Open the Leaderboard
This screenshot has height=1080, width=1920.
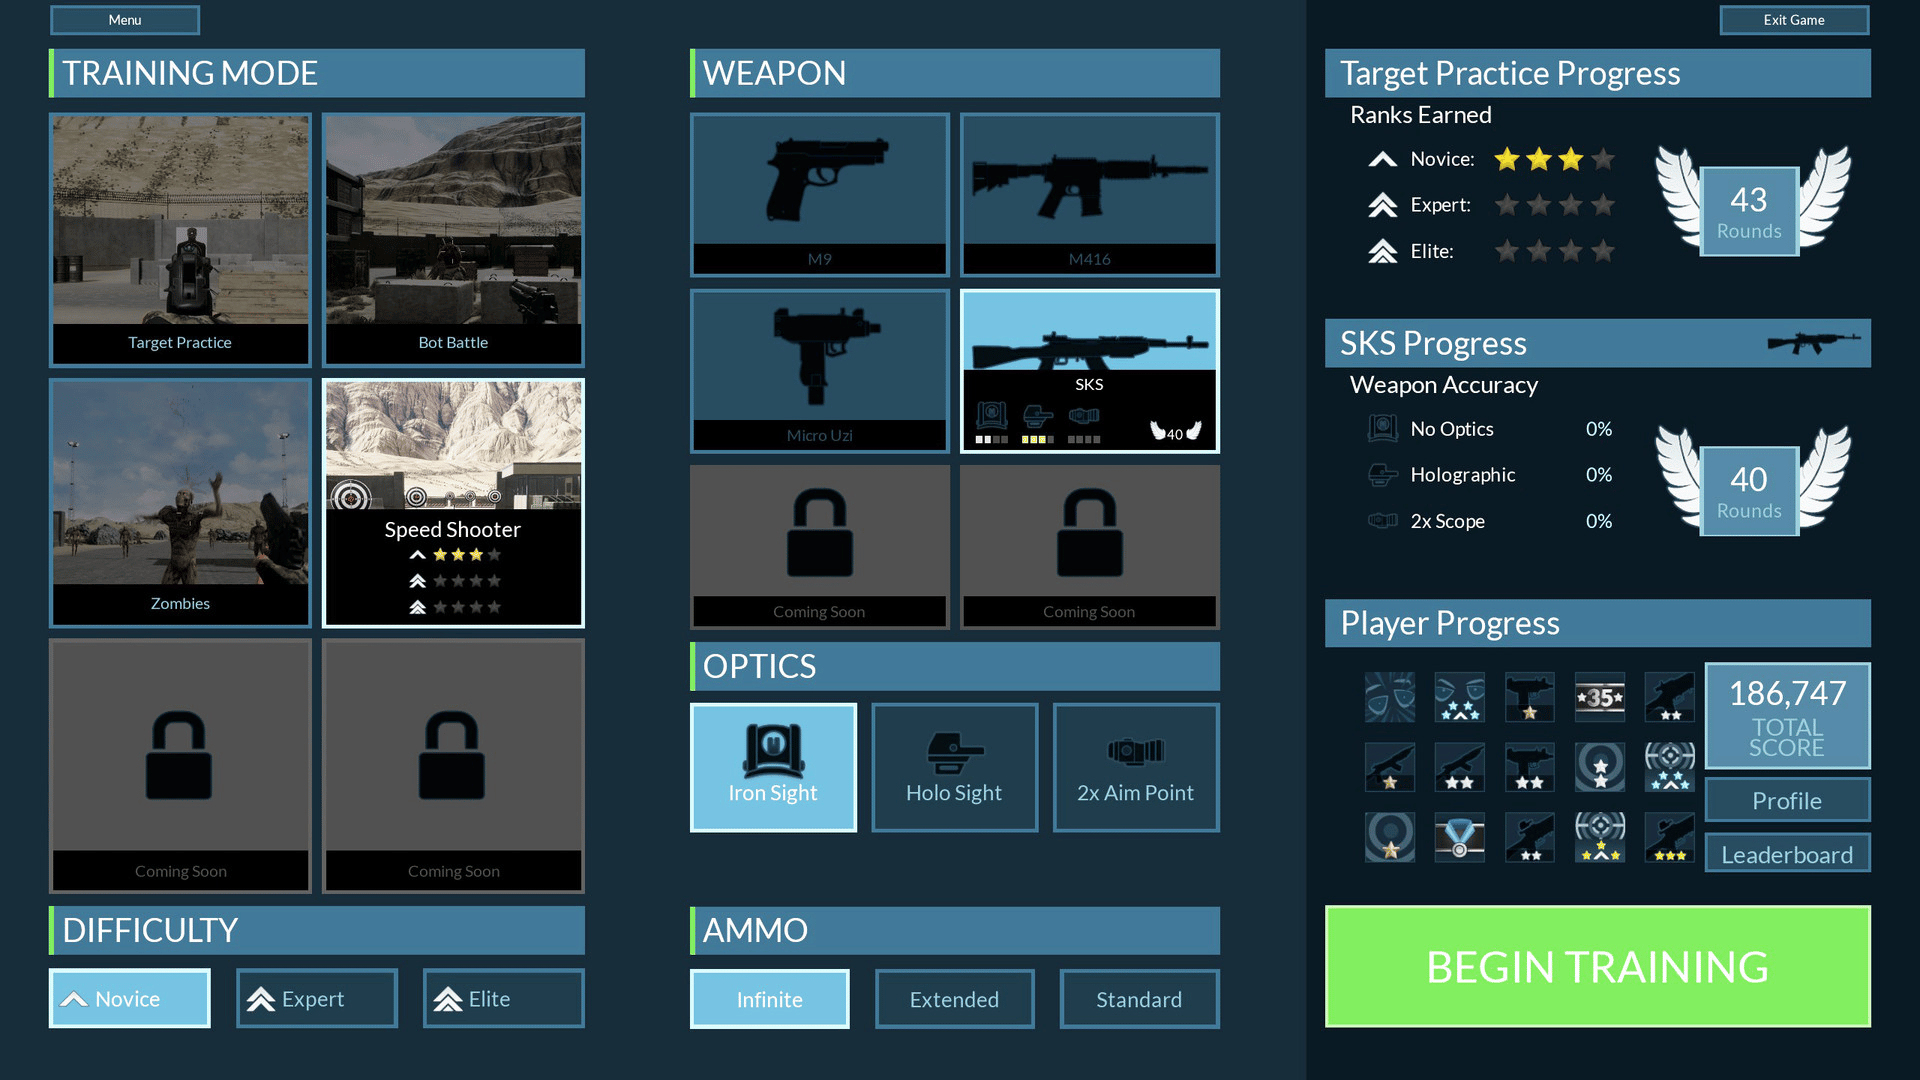pyautogui.click(x=1786, y=854)
